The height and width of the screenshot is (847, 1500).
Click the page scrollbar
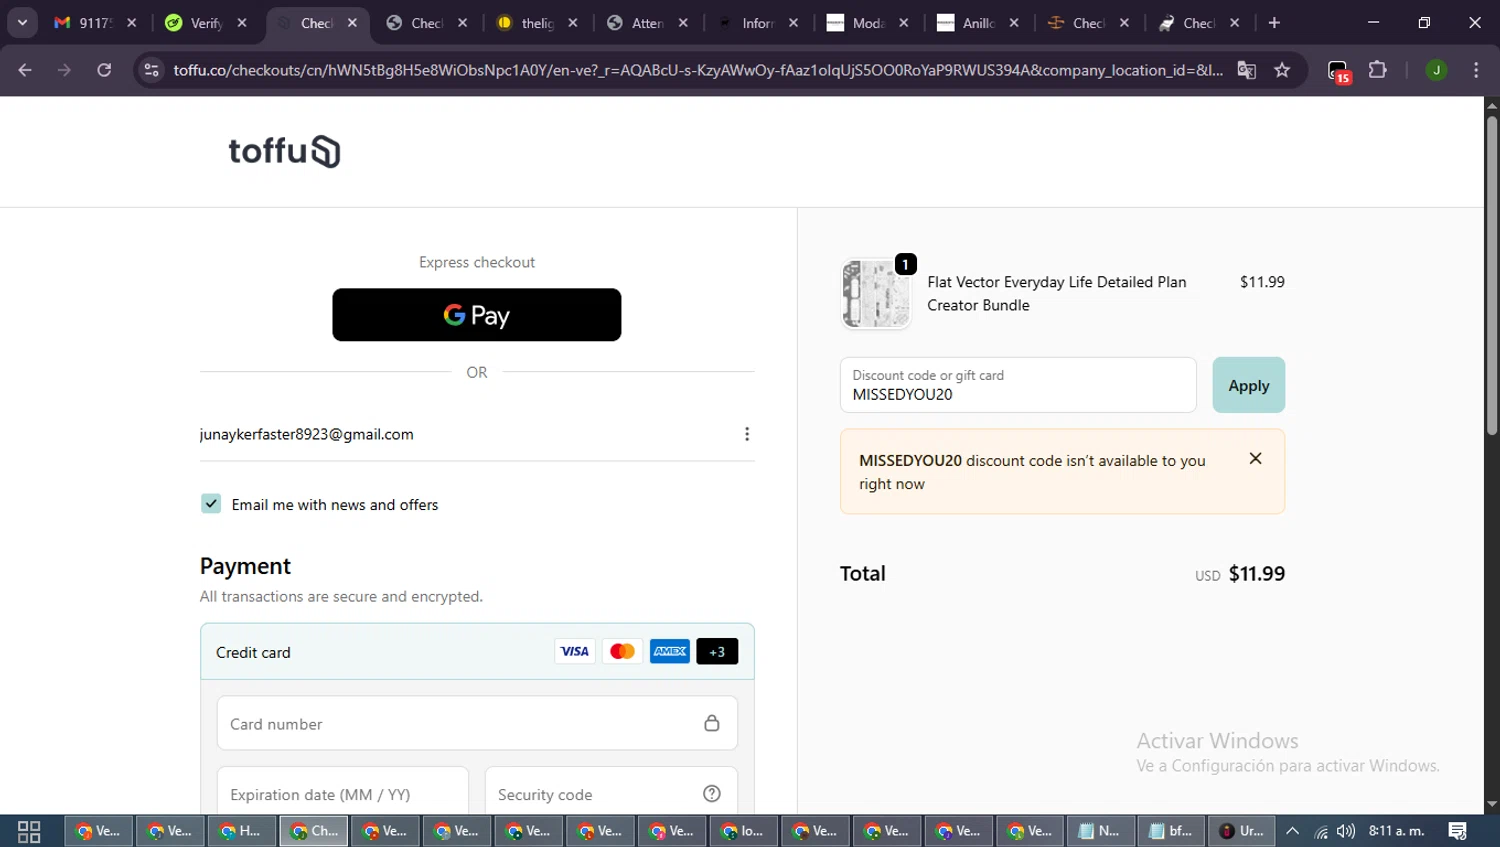click(1492, 275)
